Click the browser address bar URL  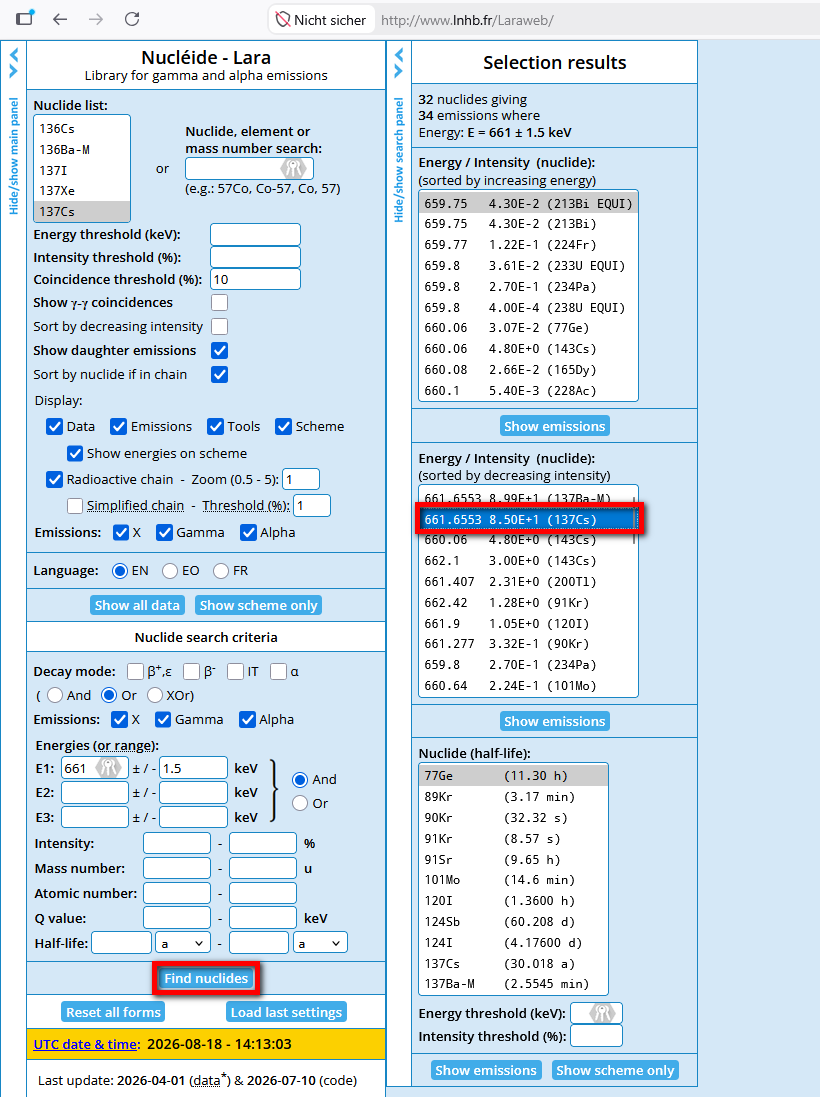[467, 20]
